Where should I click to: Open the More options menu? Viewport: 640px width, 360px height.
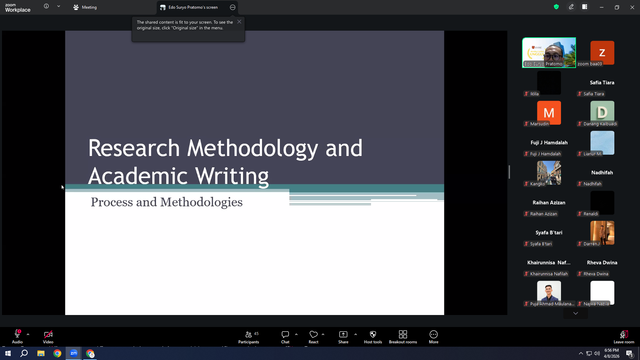(x=433, y=337)
